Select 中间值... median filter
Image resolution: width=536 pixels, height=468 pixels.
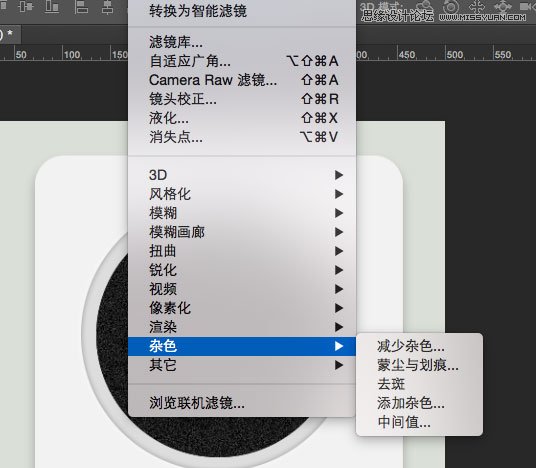pos(419,422)
